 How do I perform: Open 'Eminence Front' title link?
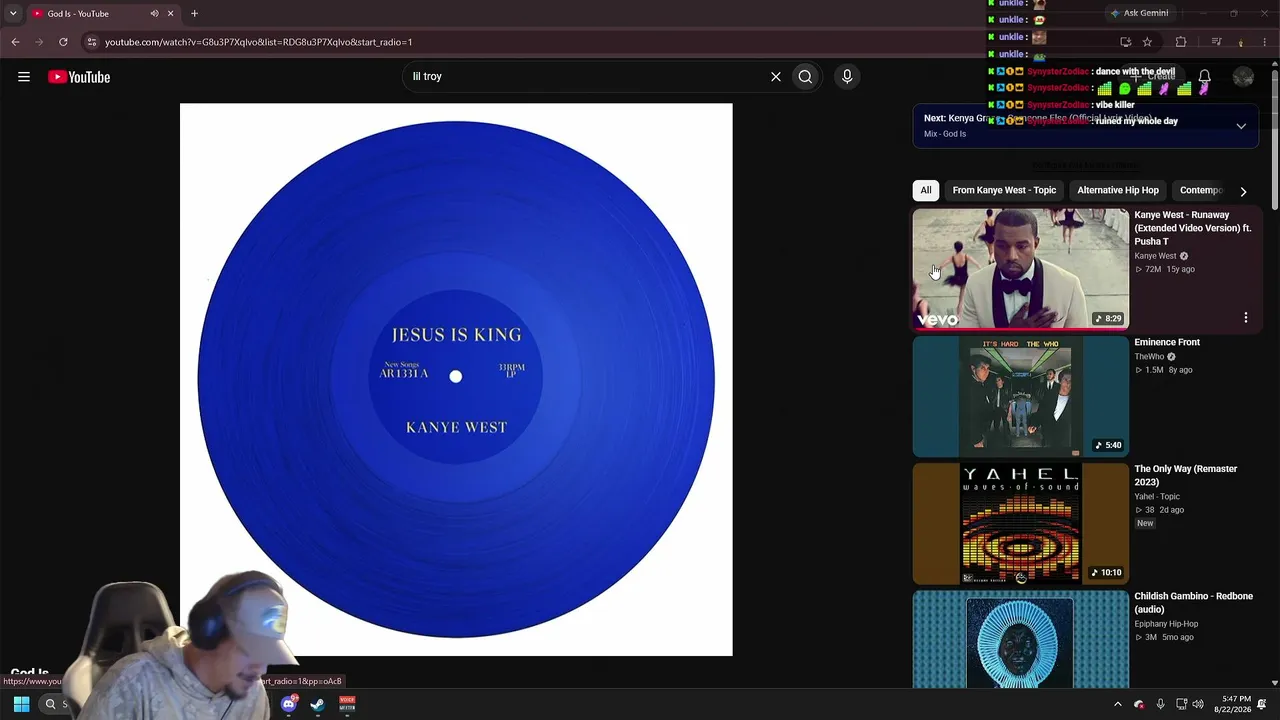[x=1167, y=342]
